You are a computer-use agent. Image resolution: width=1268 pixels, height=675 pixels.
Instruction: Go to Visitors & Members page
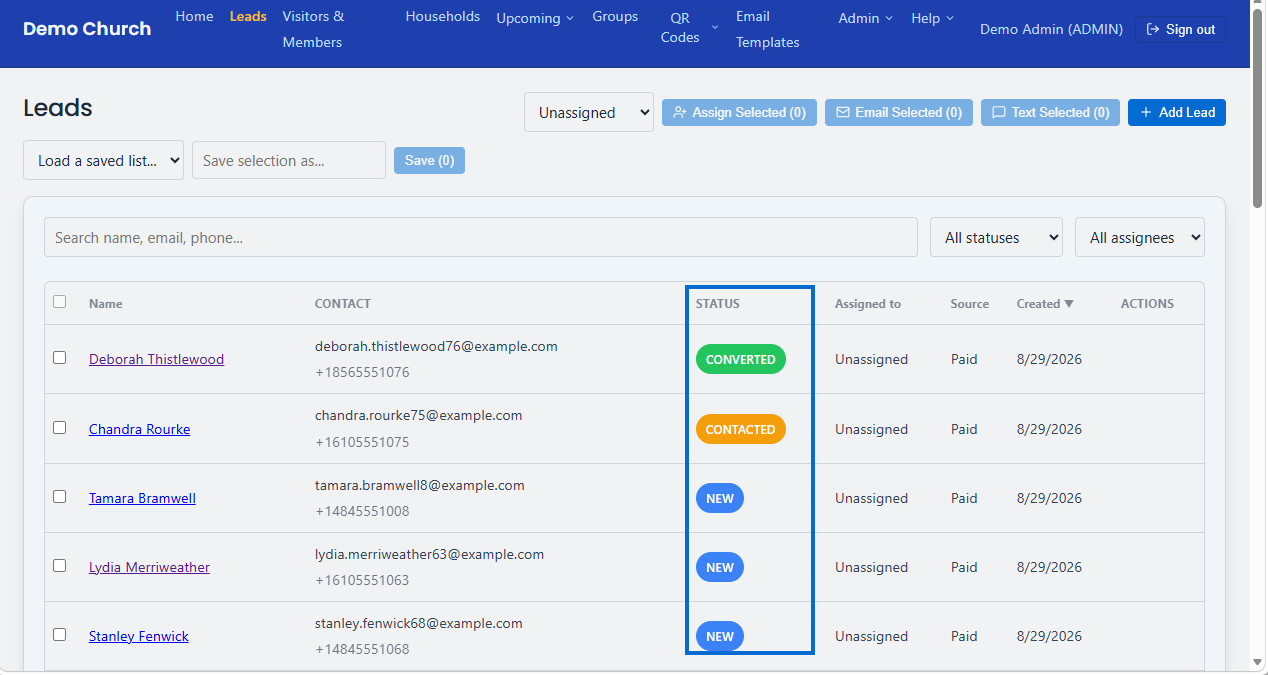pos(313,29)
